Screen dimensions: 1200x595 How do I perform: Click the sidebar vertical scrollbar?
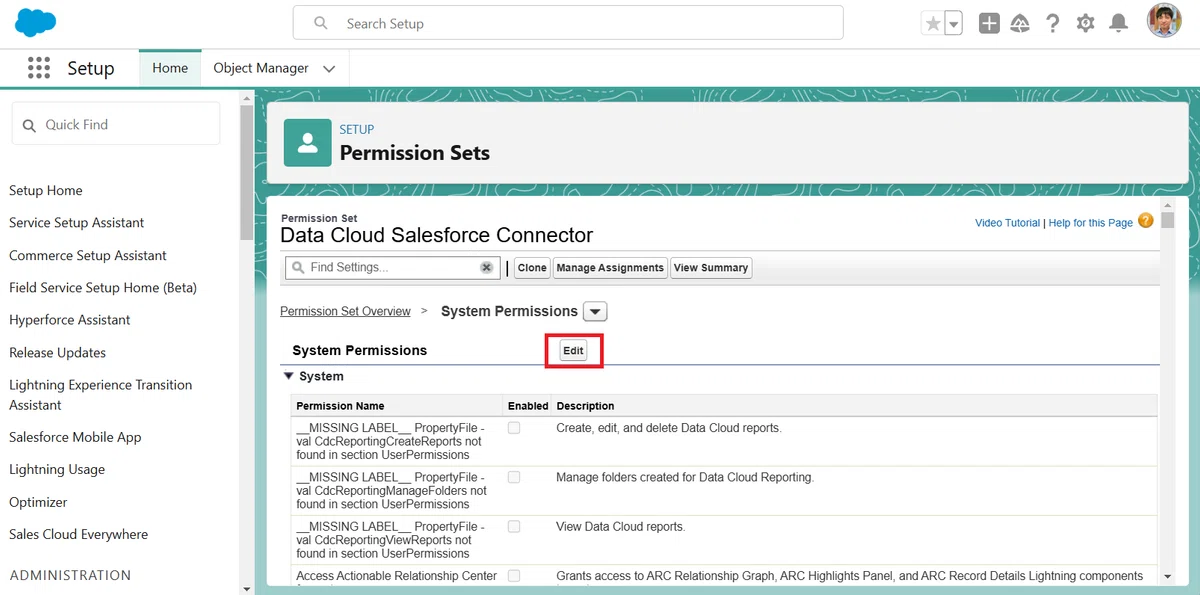point(247,173)
